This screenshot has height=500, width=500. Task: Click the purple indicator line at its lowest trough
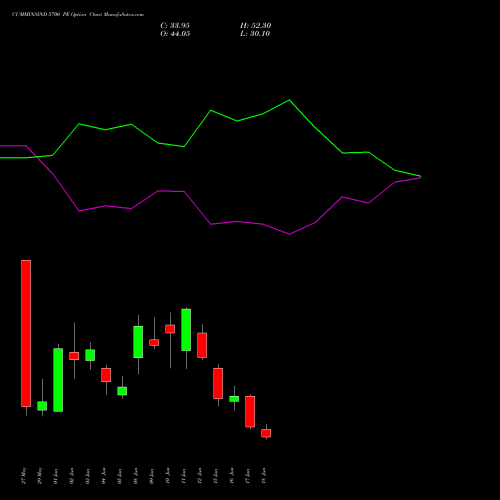pyautogui.click(x=289, y=234)
